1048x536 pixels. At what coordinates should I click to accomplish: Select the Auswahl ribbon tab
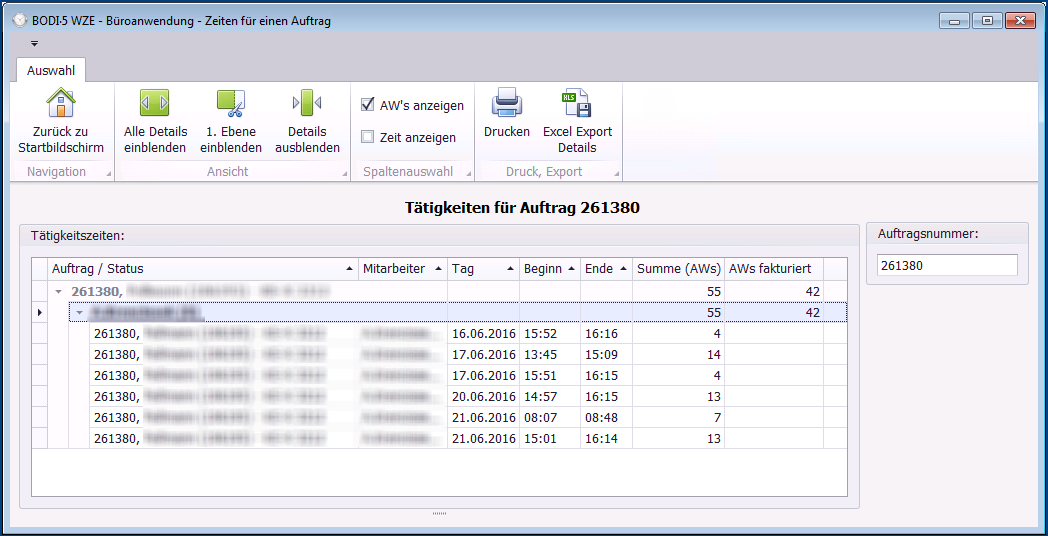[51, 71]
